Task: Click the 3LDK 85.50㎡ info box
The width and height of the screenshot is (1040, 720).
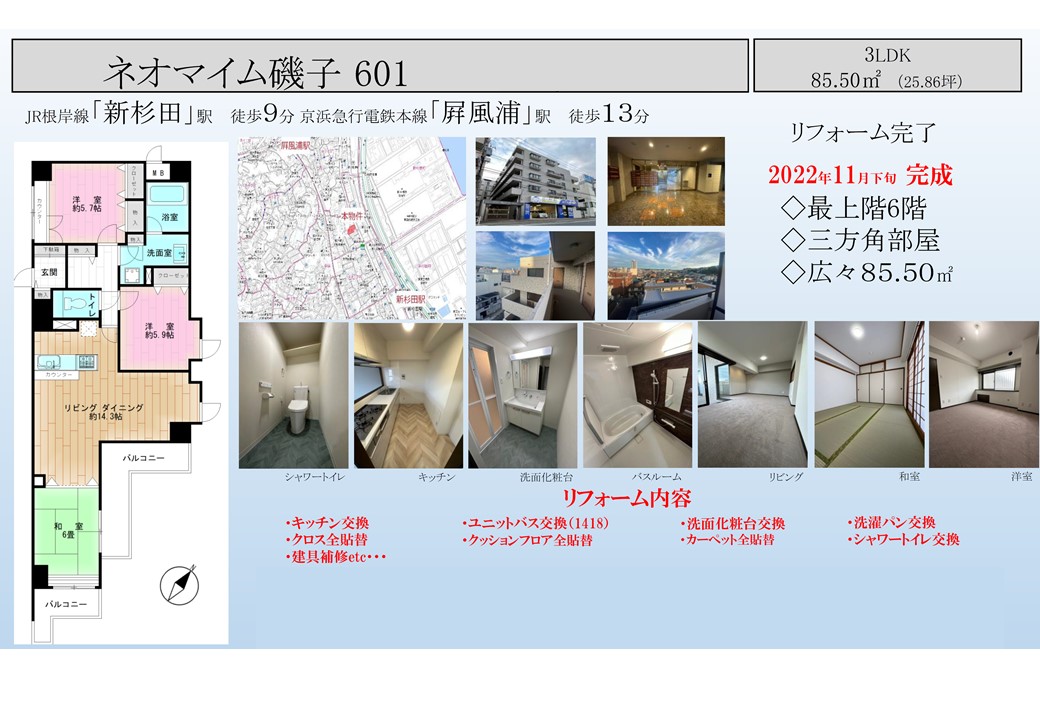Action: click(x=886, y=66)
